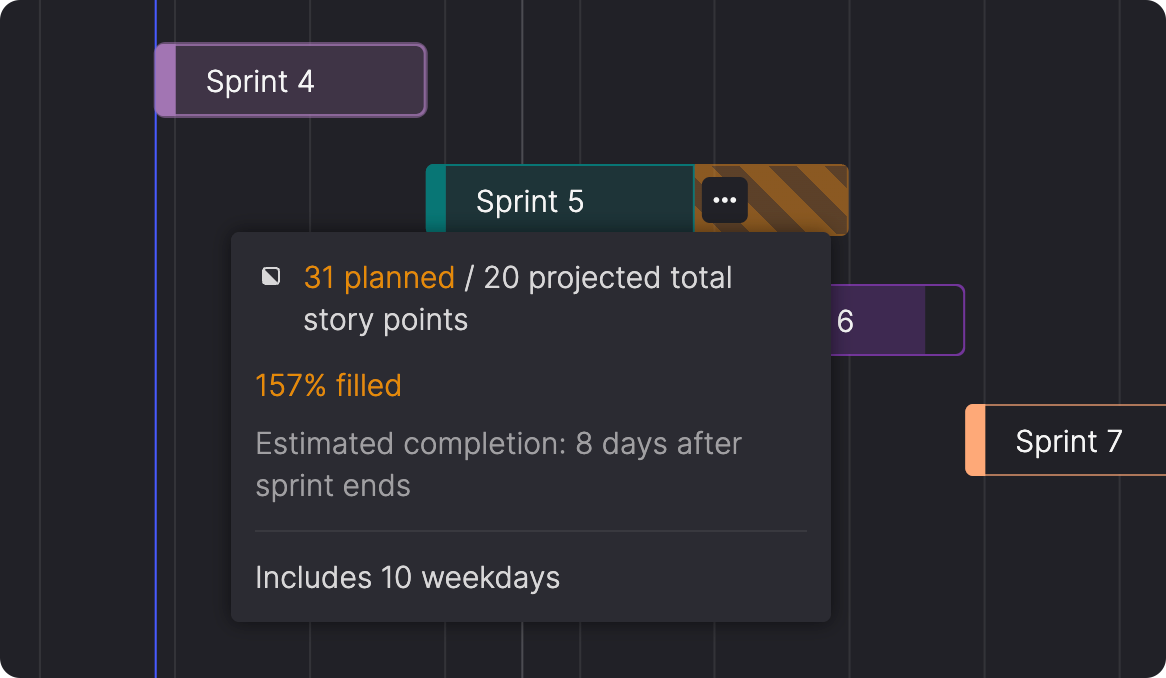Open the Sprint 5 more options ellipsis
This screenshot has height=678, width=1166.
point(724,200)
